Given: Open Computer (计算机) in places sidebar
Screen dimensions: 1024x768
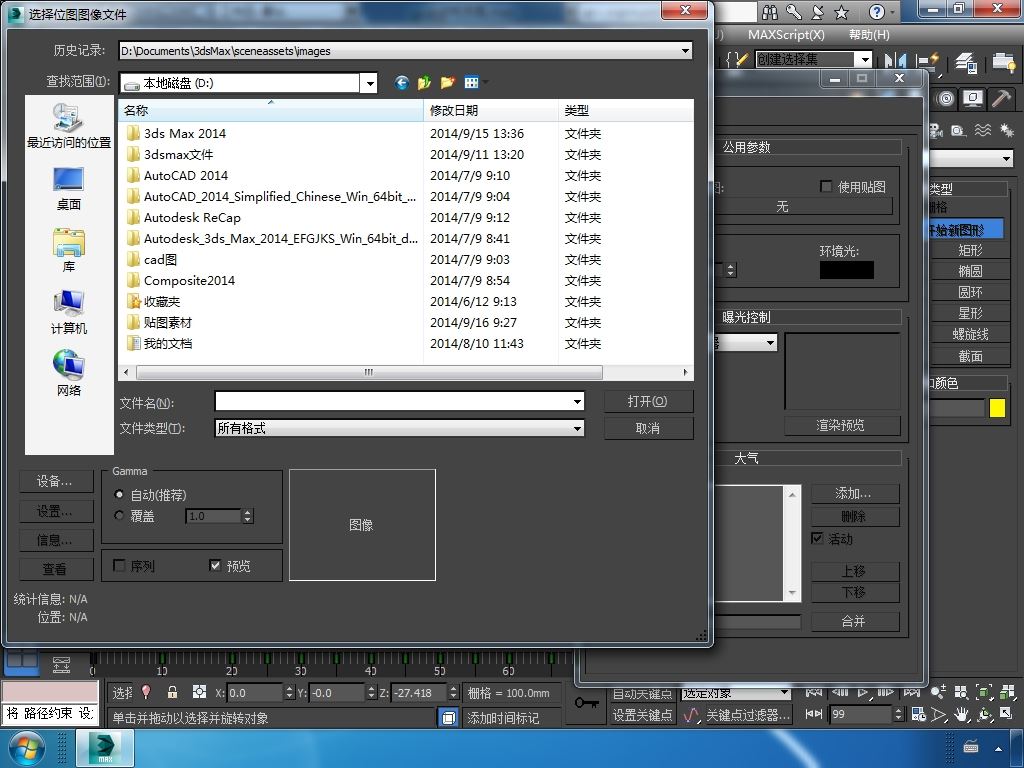Looking at the screenshot, I should click(69, 312).
